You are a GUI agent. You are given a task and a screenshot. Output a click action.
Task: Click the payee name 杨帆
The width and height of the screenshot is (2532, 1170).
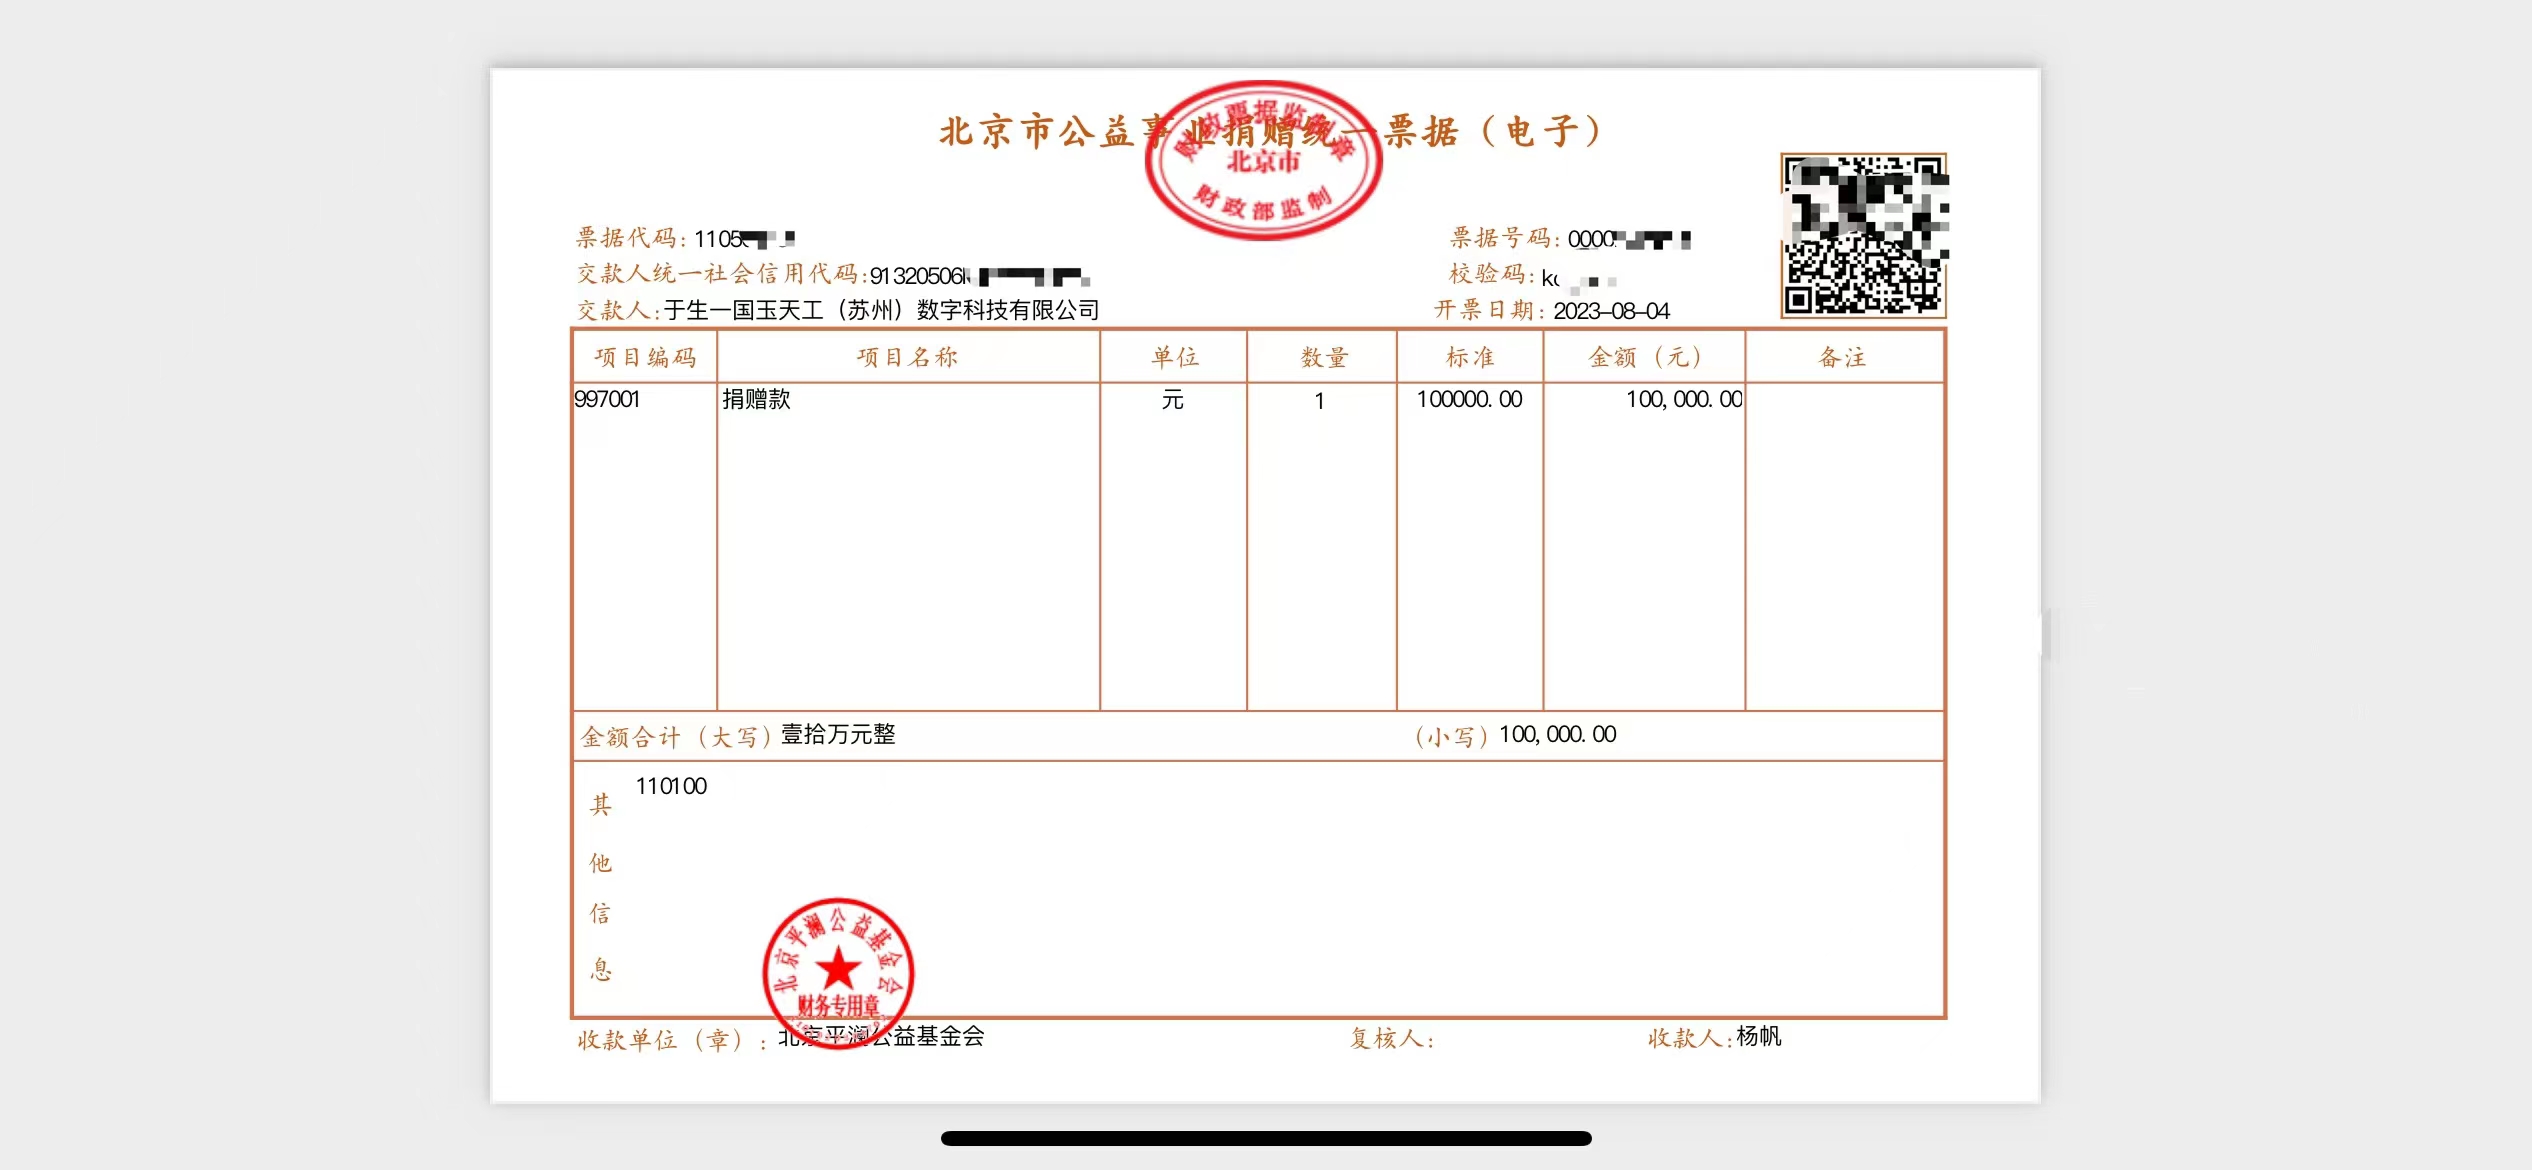(x=1758, y=1036)
